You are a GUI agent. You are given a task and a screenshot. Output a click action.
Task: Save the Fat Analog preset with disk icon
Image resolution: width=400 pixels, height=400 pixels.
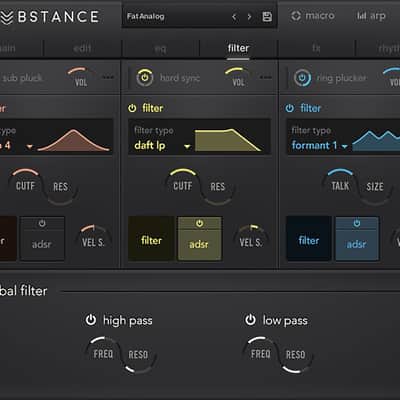(x=267, y=17)
